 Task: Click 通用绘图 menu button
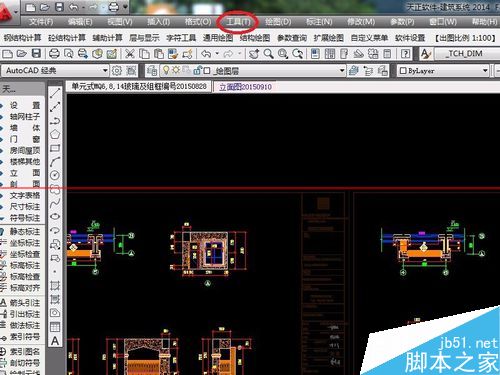tap(218, 38)
